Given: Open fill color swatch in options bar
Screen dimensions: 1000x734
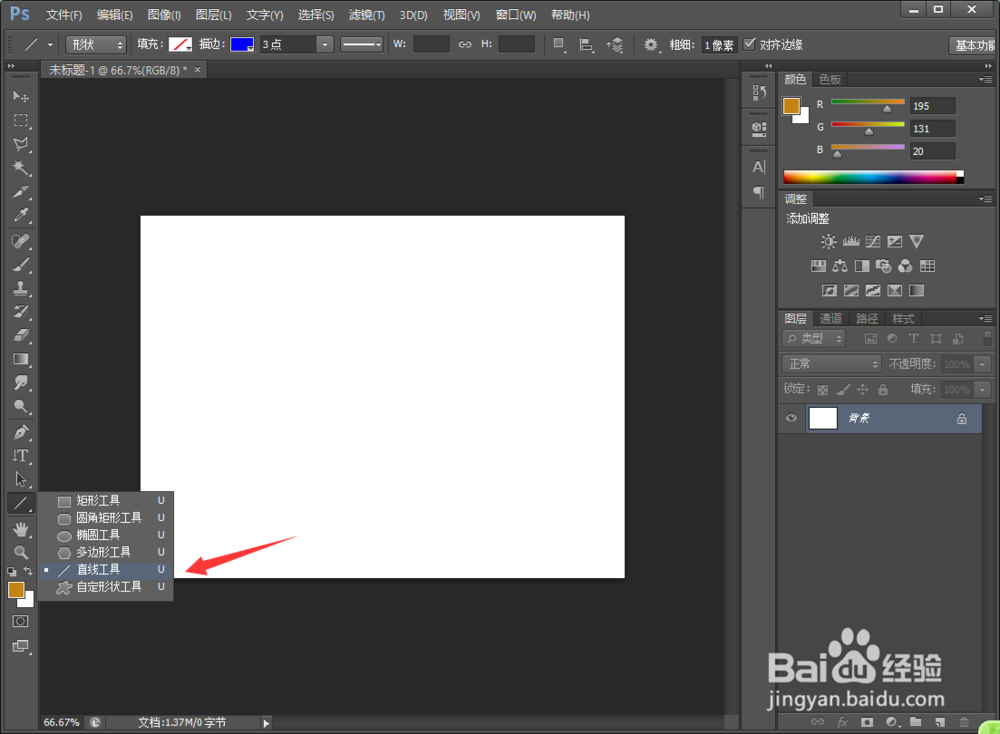Looking at the screenshot, I should [180, 44].
